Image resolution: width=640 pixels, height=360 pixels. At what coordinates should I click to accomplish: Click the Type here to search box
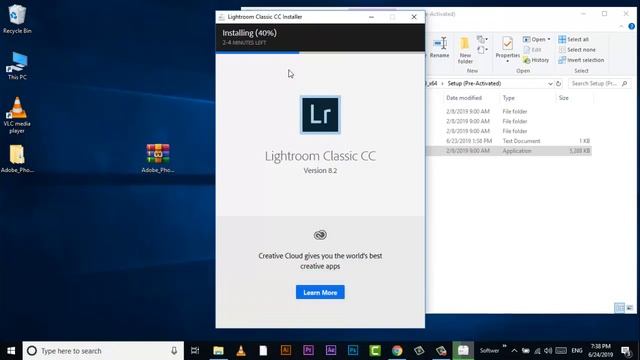pos(103,351)
